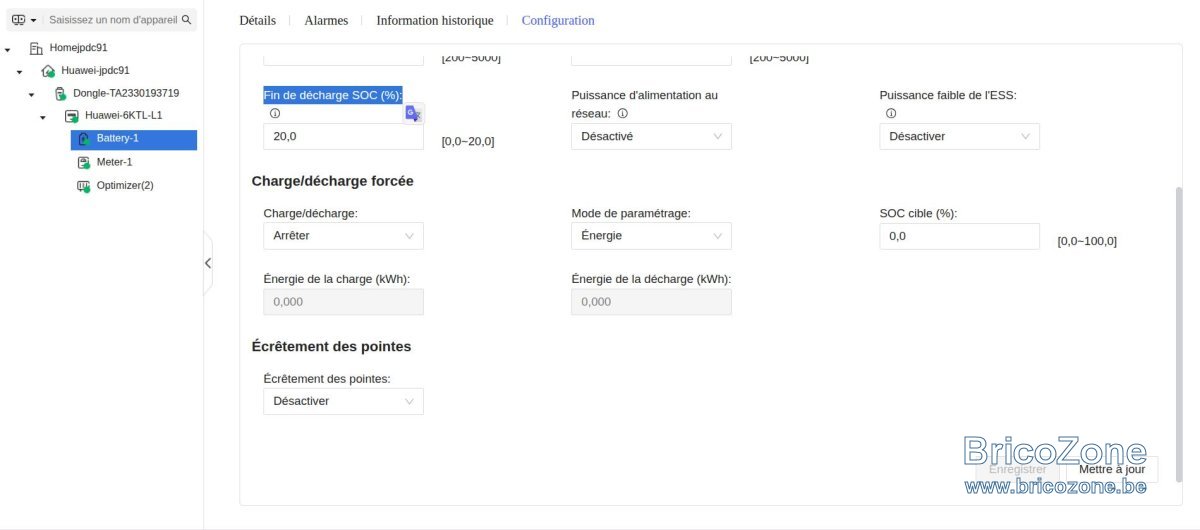1200x530 pixels.
Task: Open the Écrêtement des pointes dropdown
Action: tap(343, 401)
